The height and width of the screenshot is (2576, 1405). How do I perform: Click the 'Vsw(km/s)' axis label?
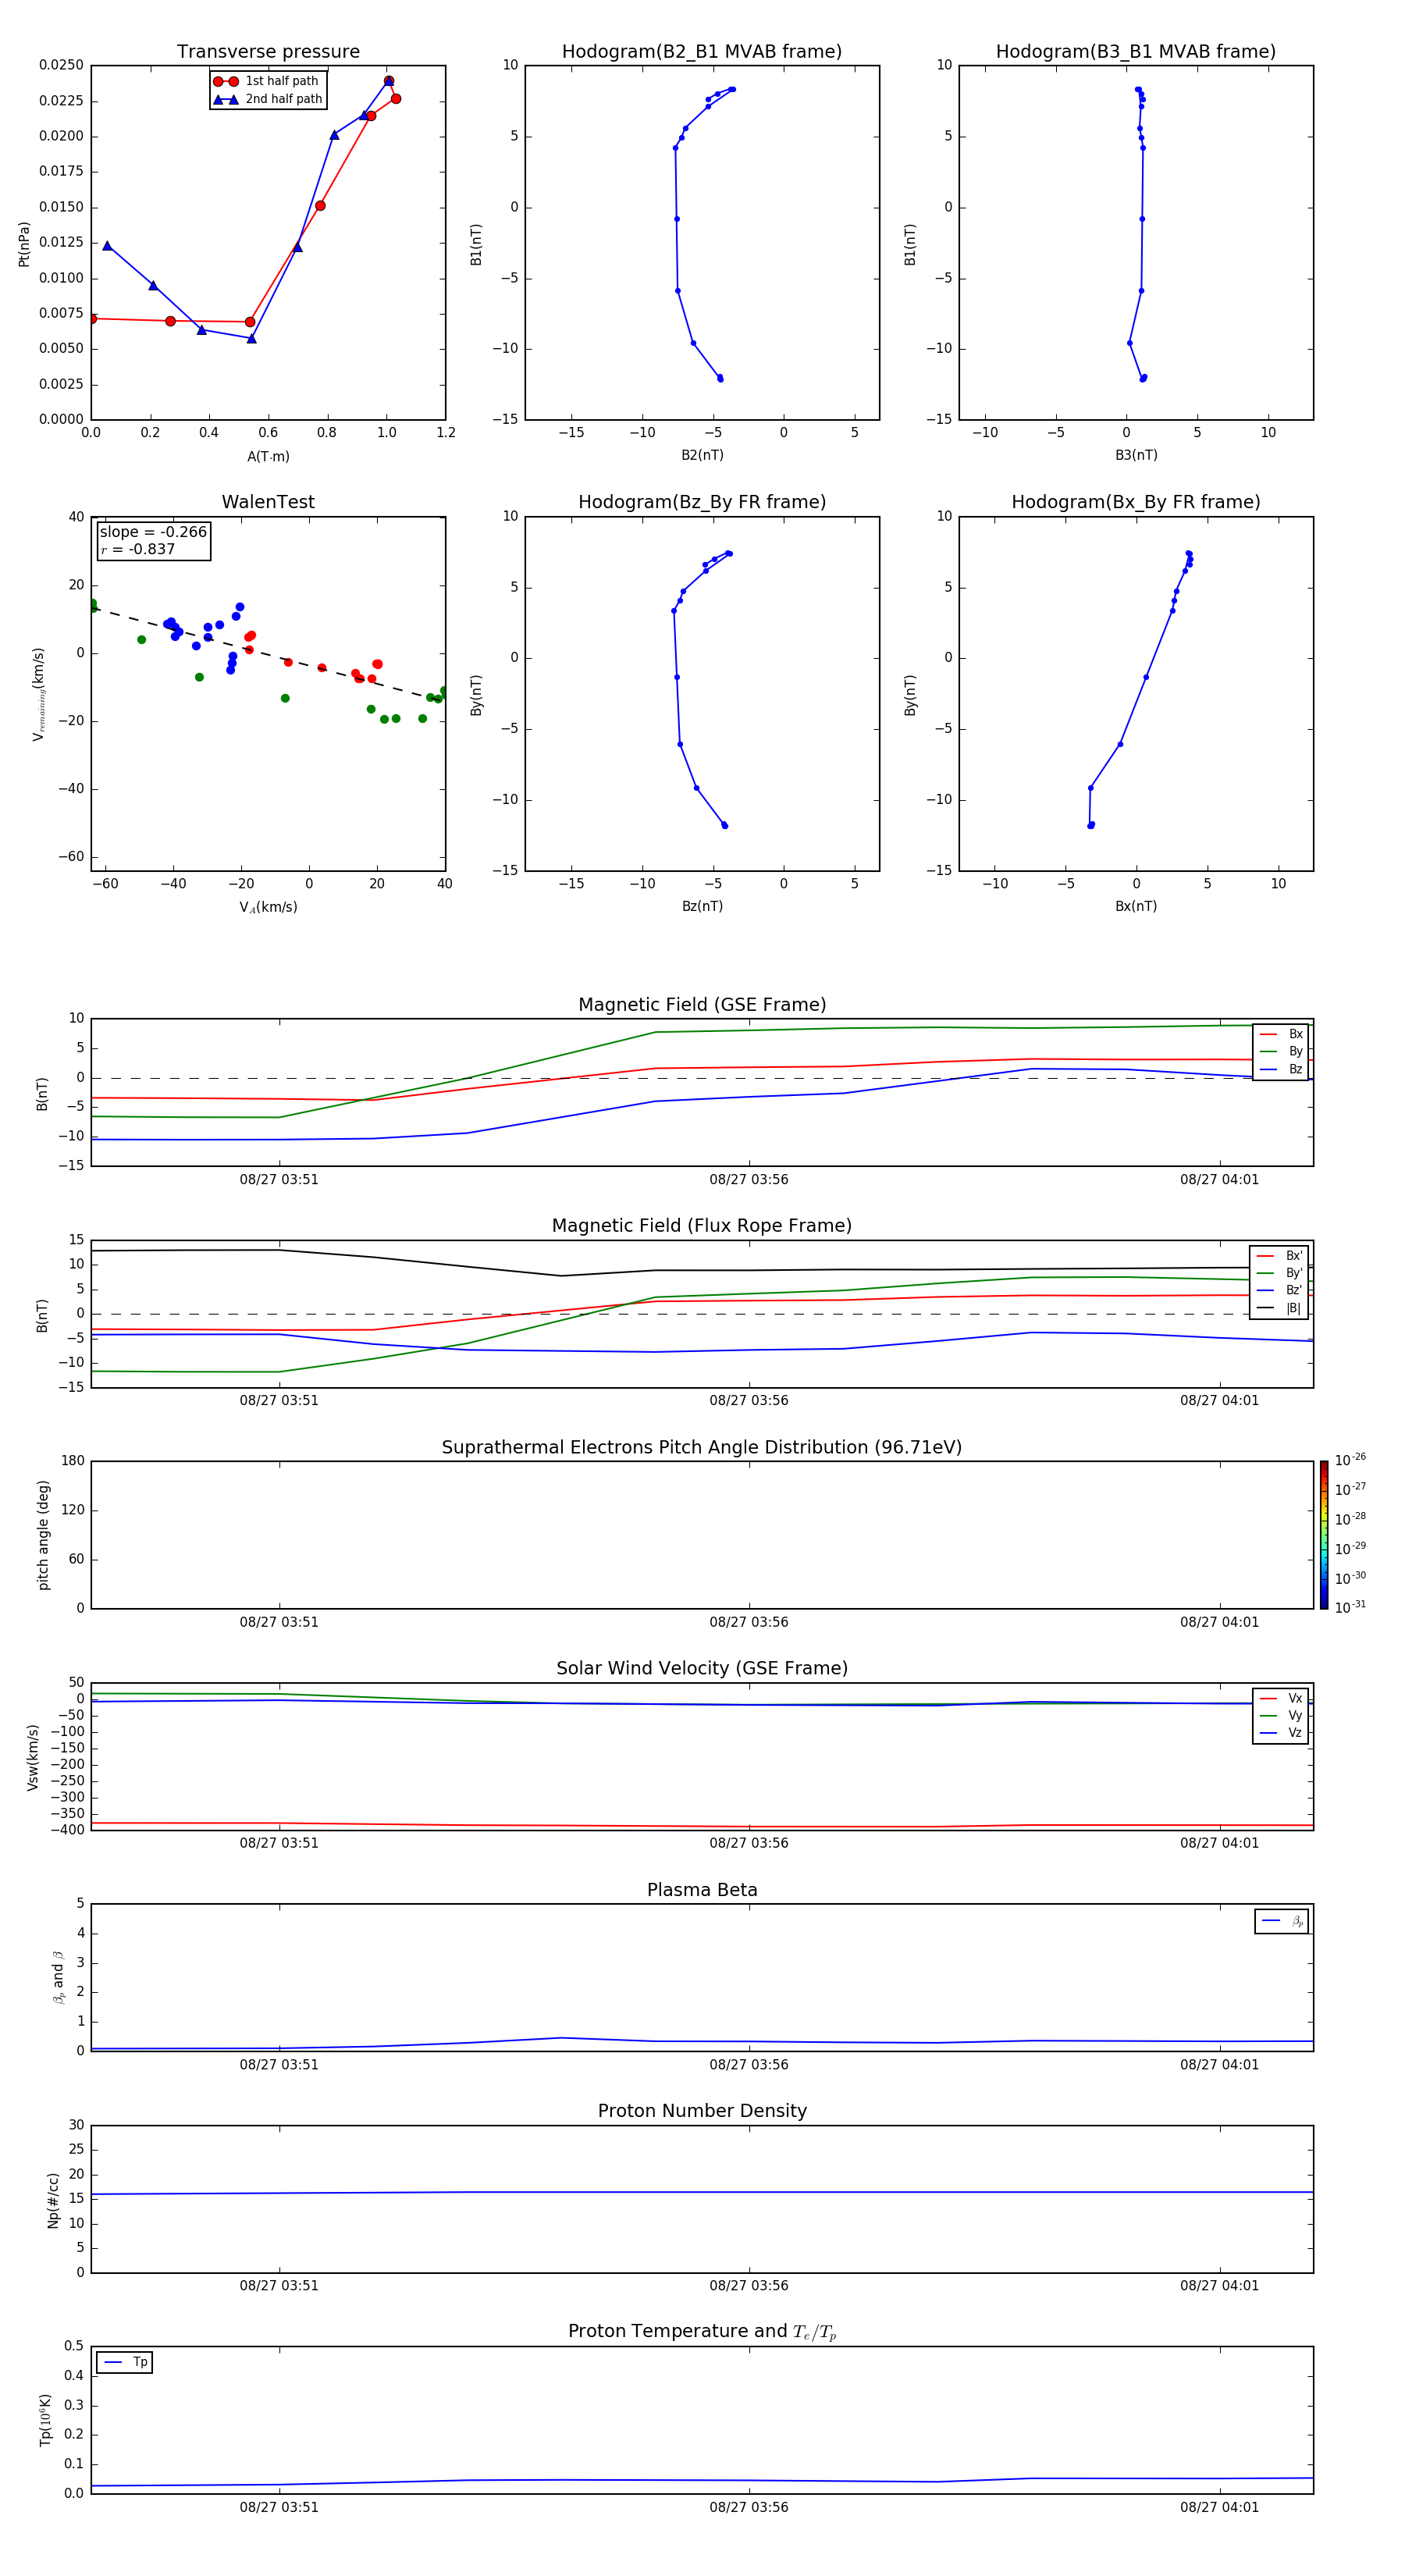click(x=33, y=1757)
